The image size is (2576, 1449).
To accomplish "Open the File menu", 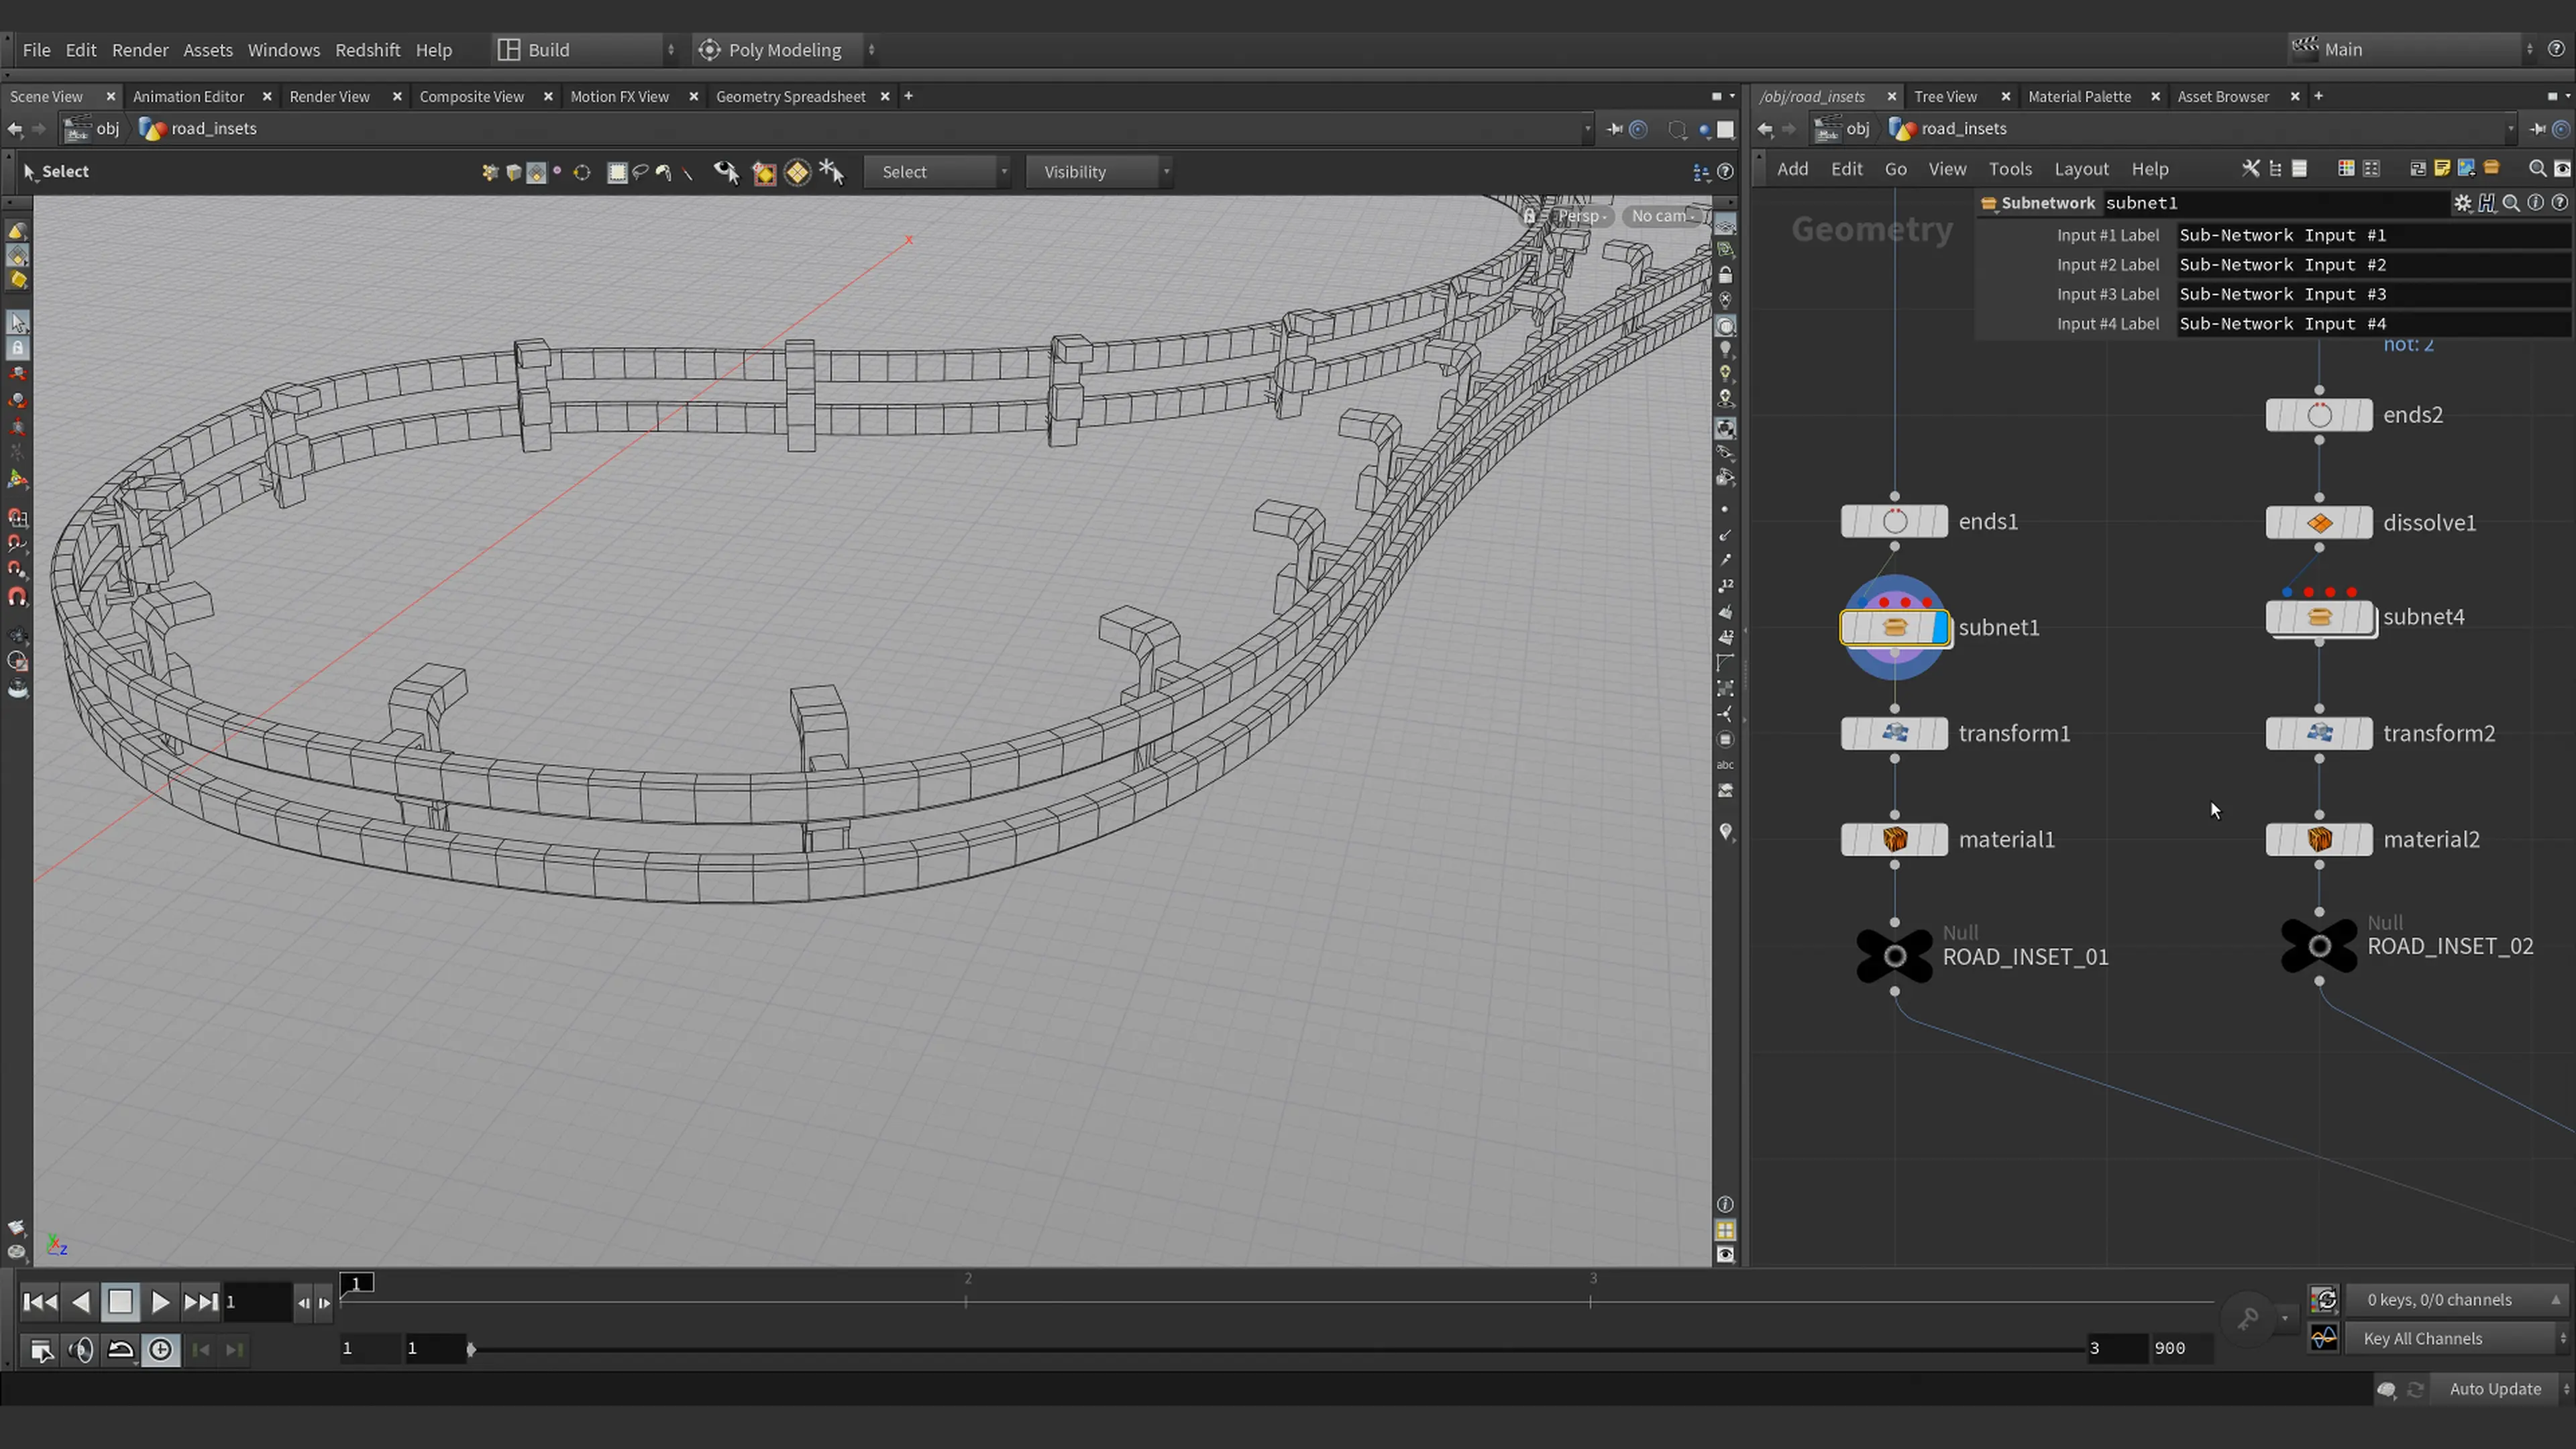I will click(x=36, y=50).
